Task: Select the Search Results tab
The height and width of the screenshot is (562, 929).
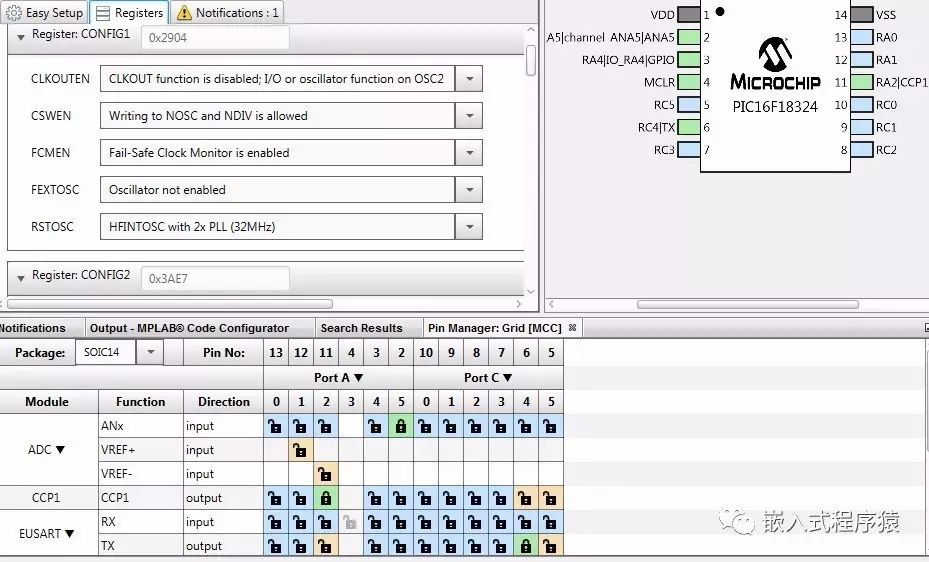Action: point(361,328)
